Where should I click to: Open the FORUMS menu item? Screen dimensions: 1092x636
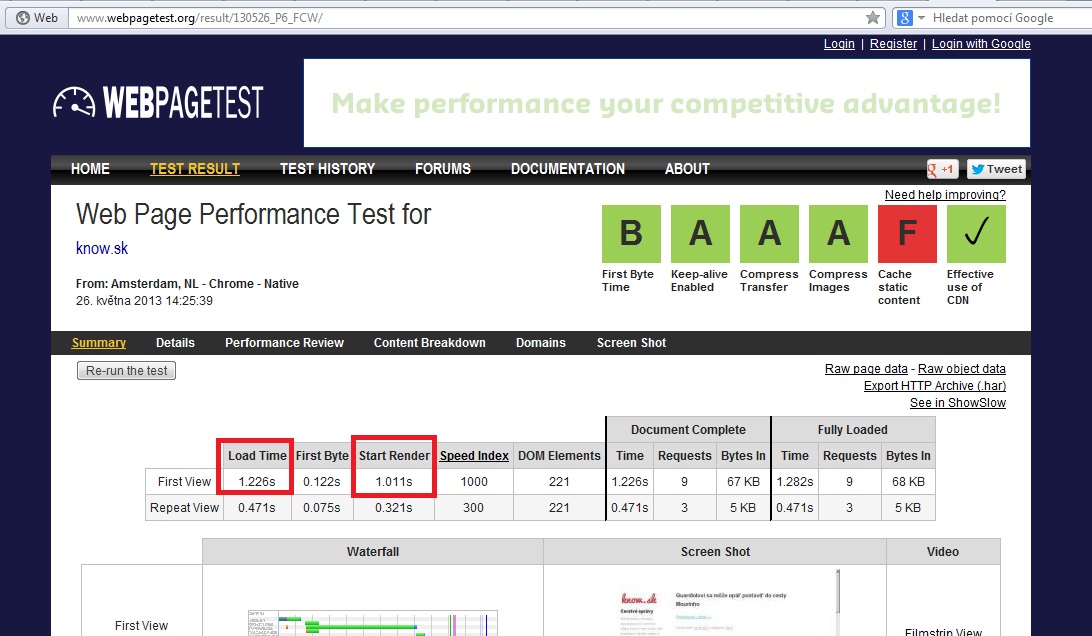[x=443, y=169]
